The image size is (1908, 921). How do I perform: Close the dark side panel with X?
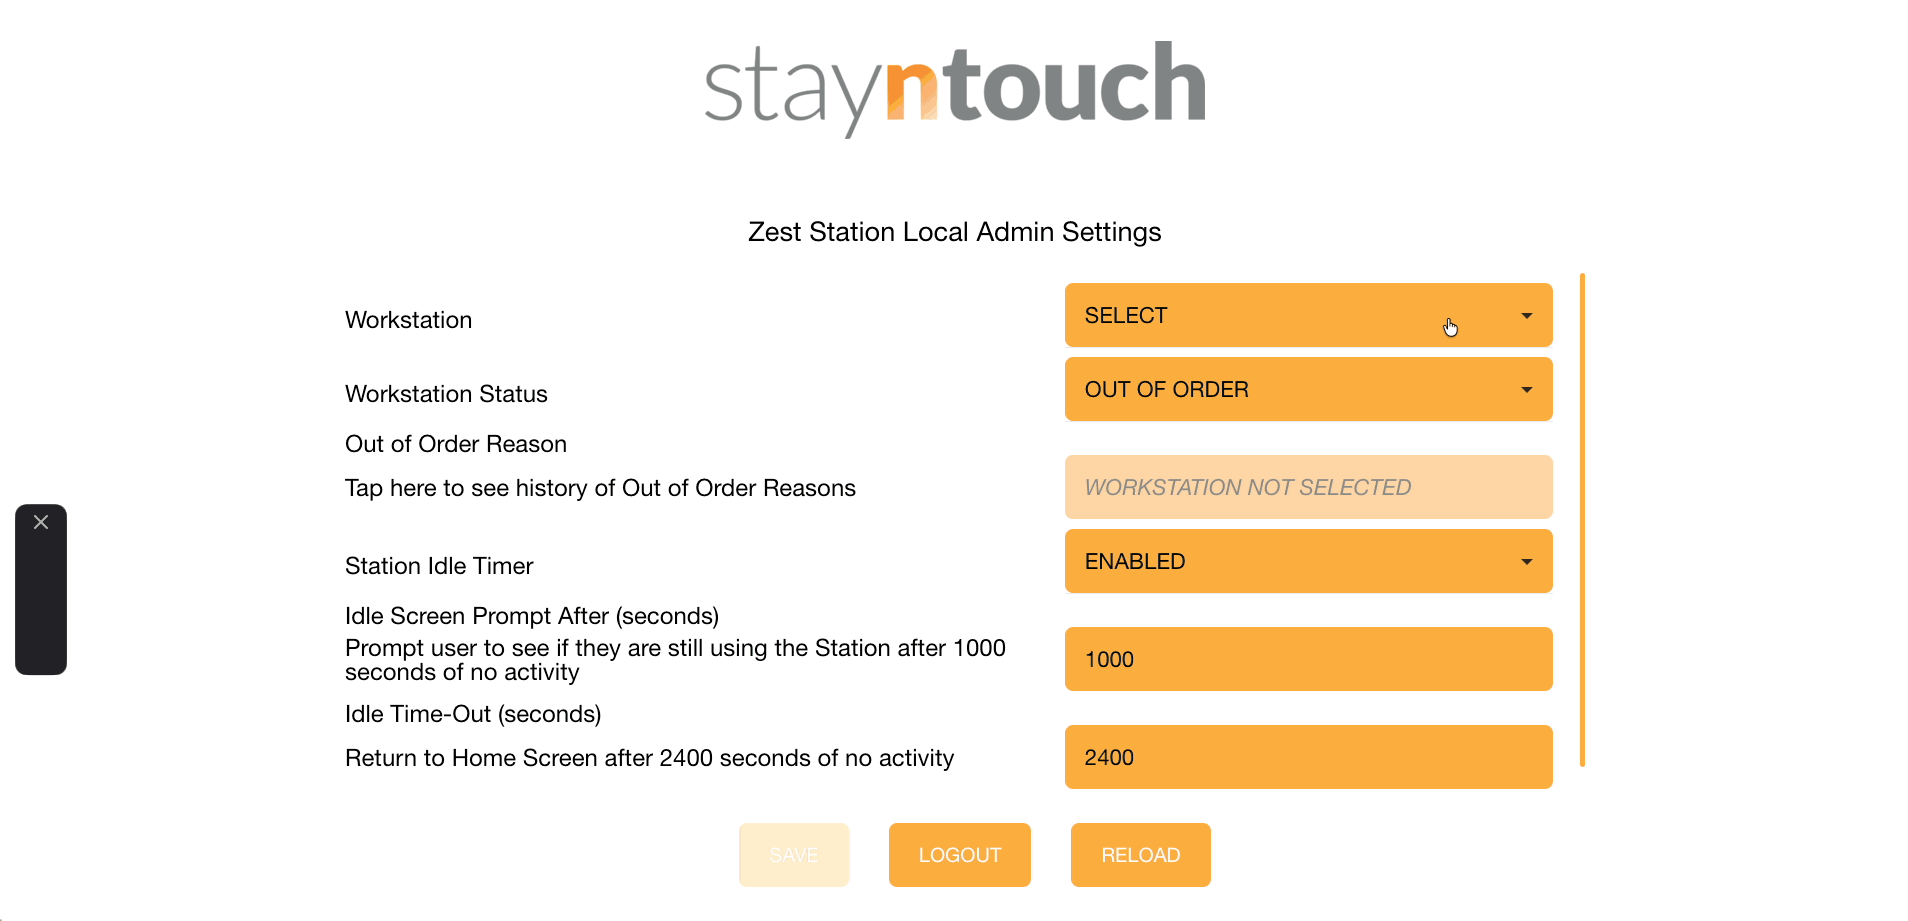41,522
